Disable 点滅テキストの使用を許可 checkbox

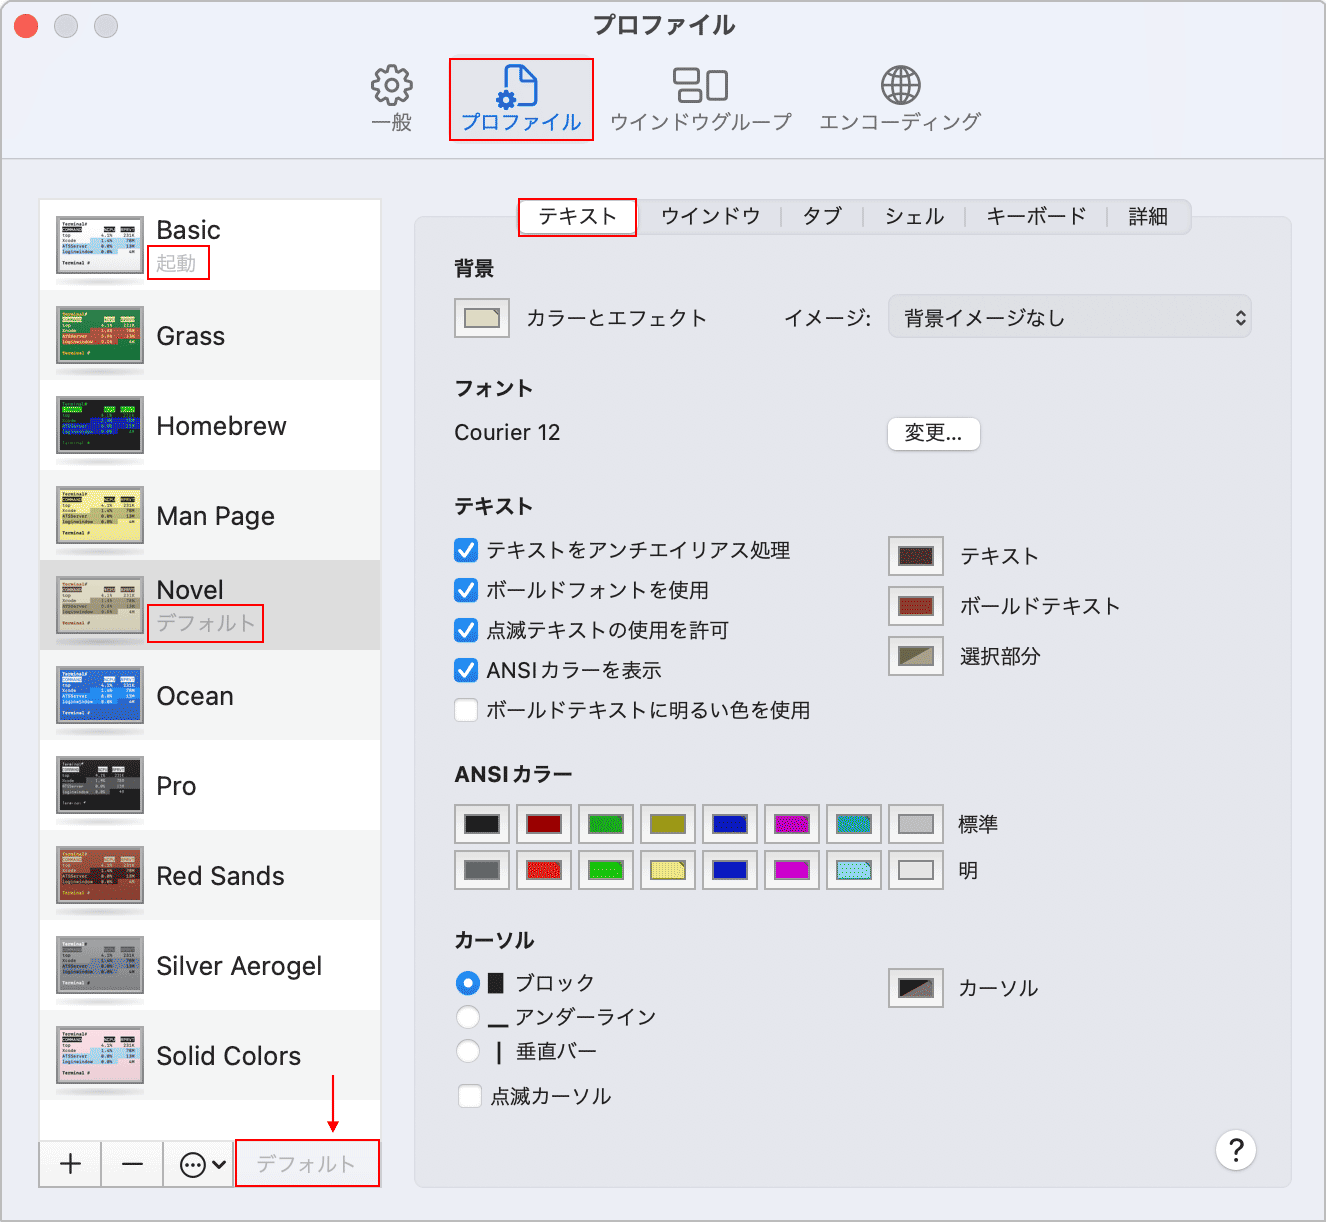[466, 630]
